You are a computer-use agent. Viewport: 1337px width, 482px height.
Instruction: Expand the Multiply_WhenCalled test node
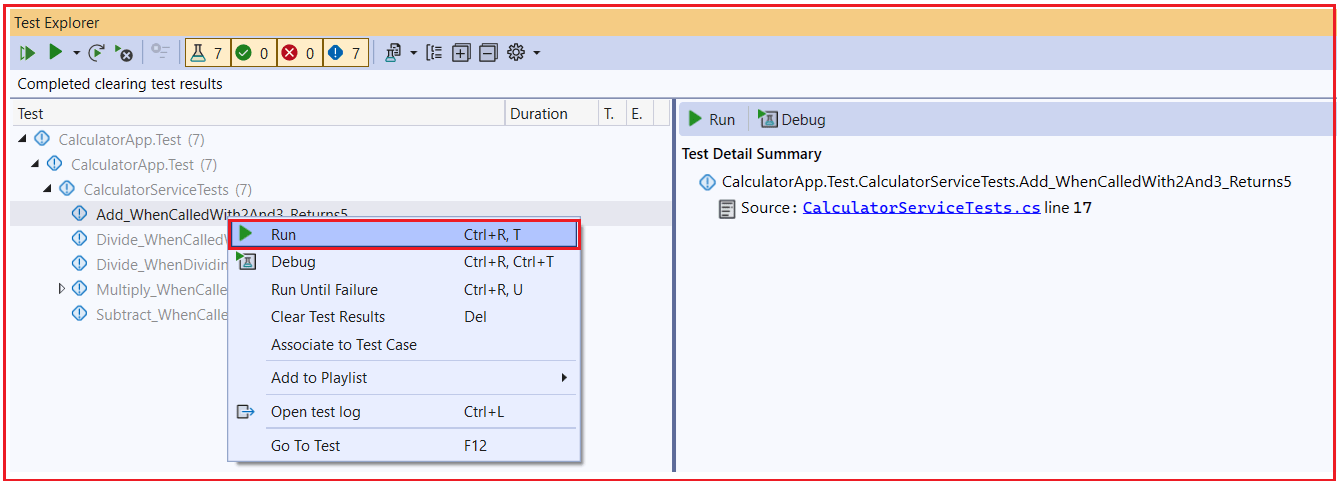[62, 289]
